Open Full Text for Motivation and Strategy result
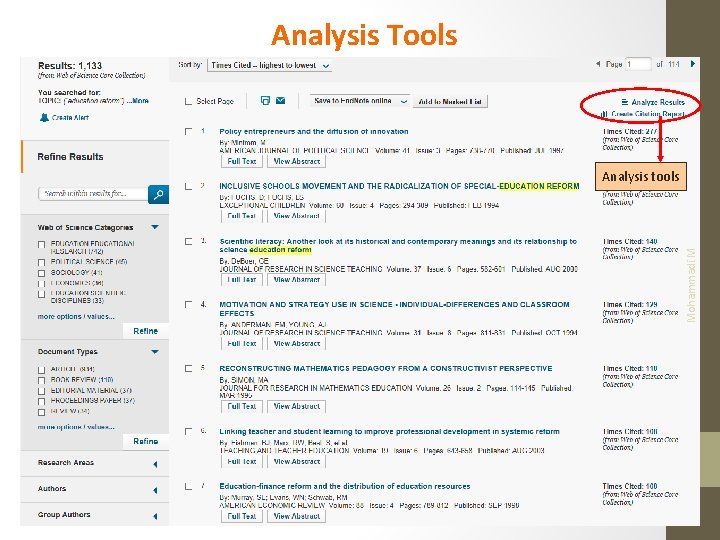720x540 pixels. [242, 343]
